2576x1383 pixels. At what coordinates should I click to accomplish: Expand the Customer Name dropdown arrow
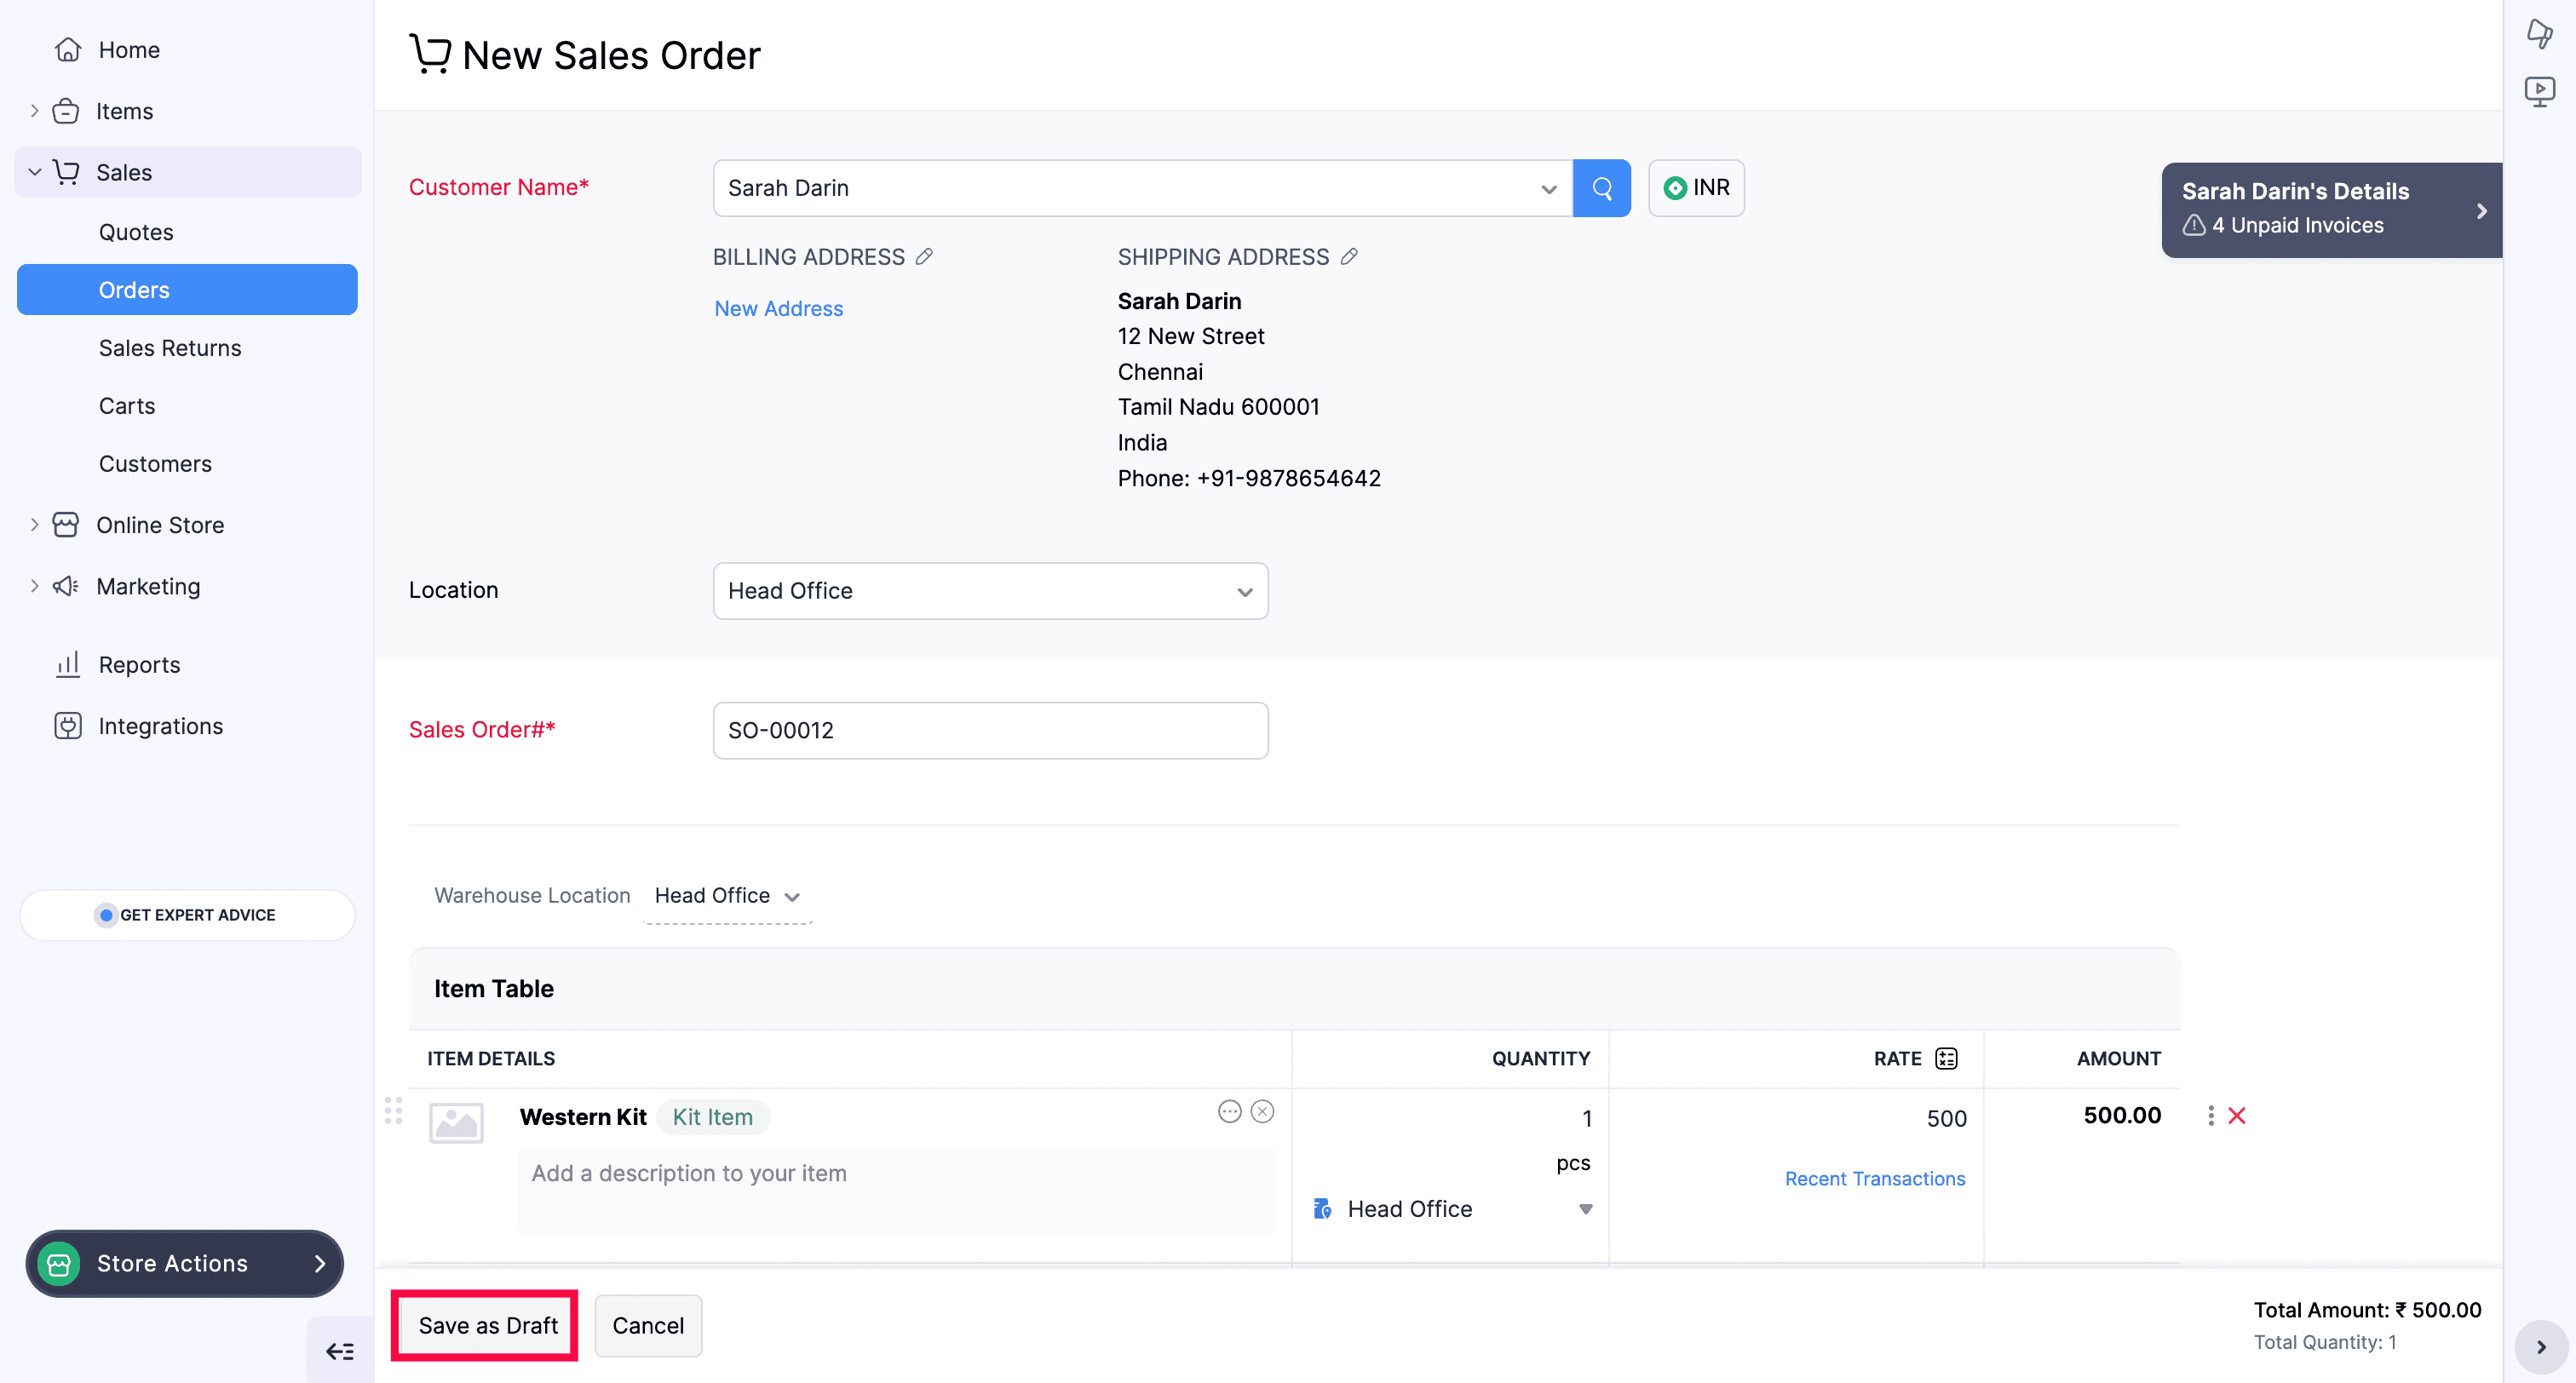(1547, 188)
